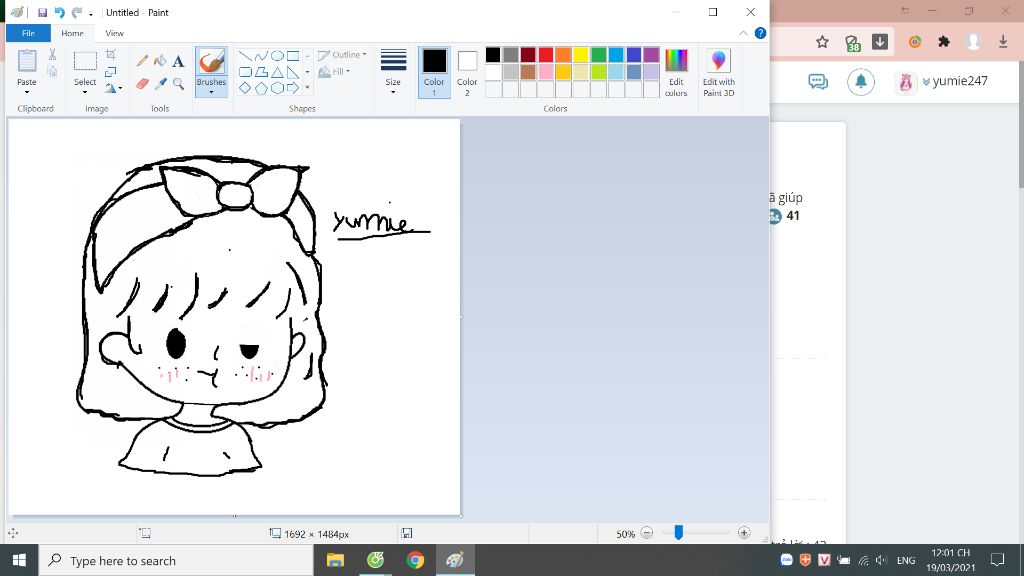Image resolution: width=1024 pixels, height=576 pixels.
Task: Click the Copy icon in Clipboard group
Action: (52, 70)
